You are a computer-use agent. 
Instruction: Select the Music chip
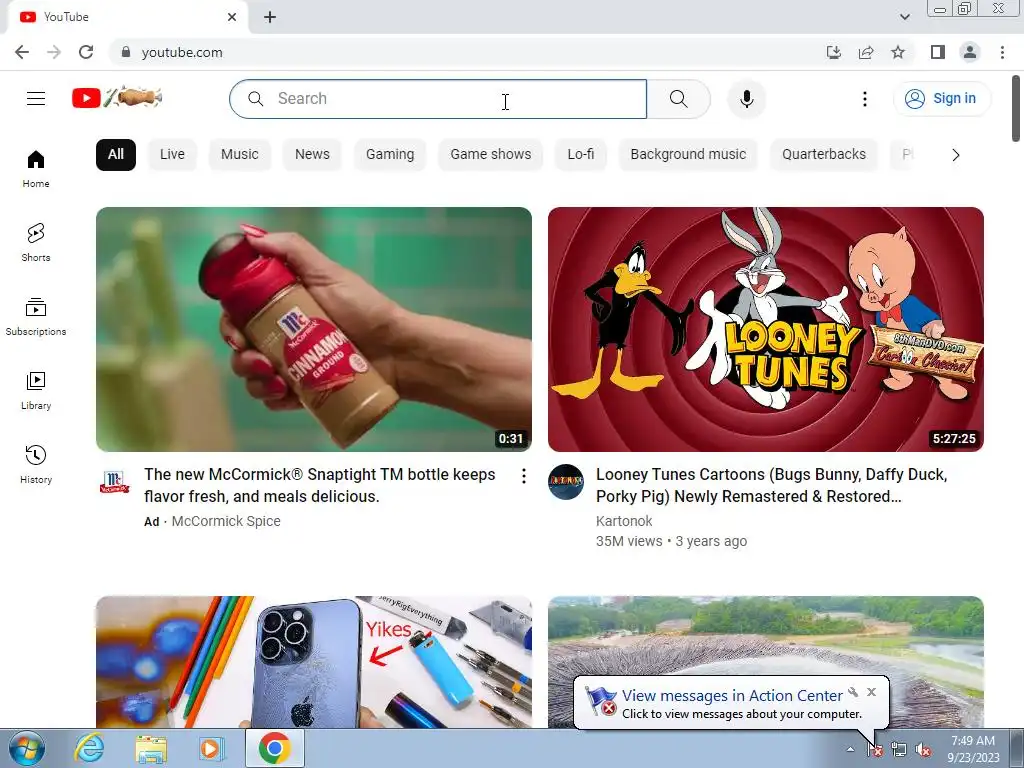[x=240, y=155]
